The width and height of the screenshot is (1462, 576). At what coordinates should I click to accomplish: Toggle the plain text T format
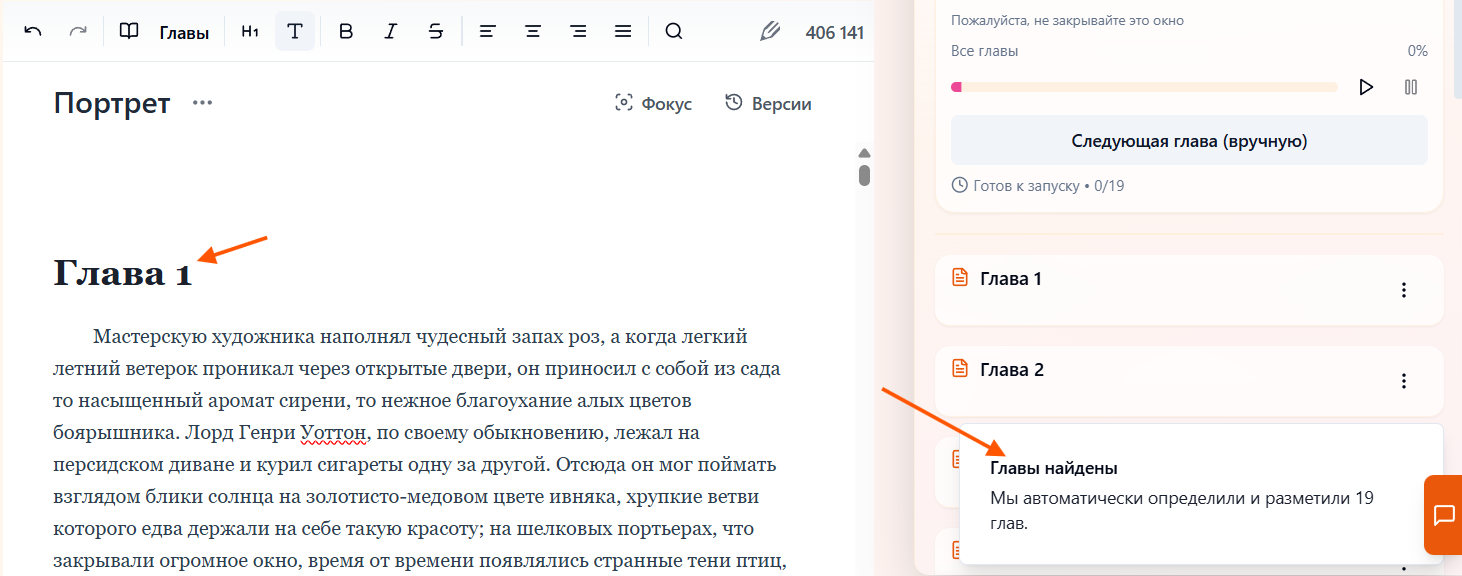click(x=295, y=31)
